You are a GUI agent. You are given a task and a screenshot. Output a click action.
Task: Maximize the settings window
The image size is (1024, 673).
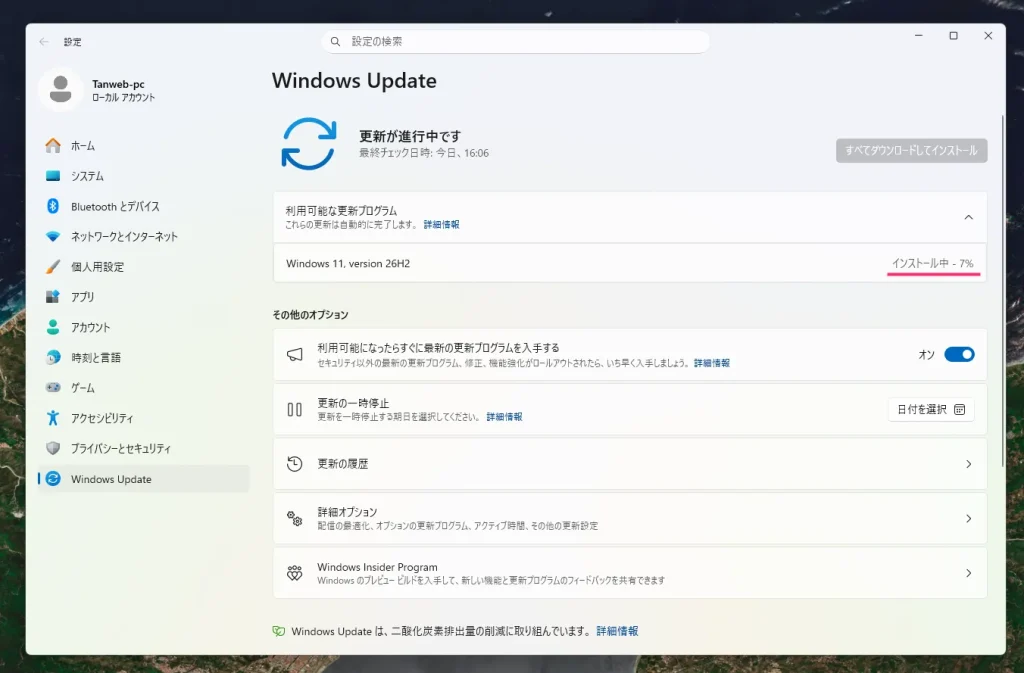pos(953,36)
